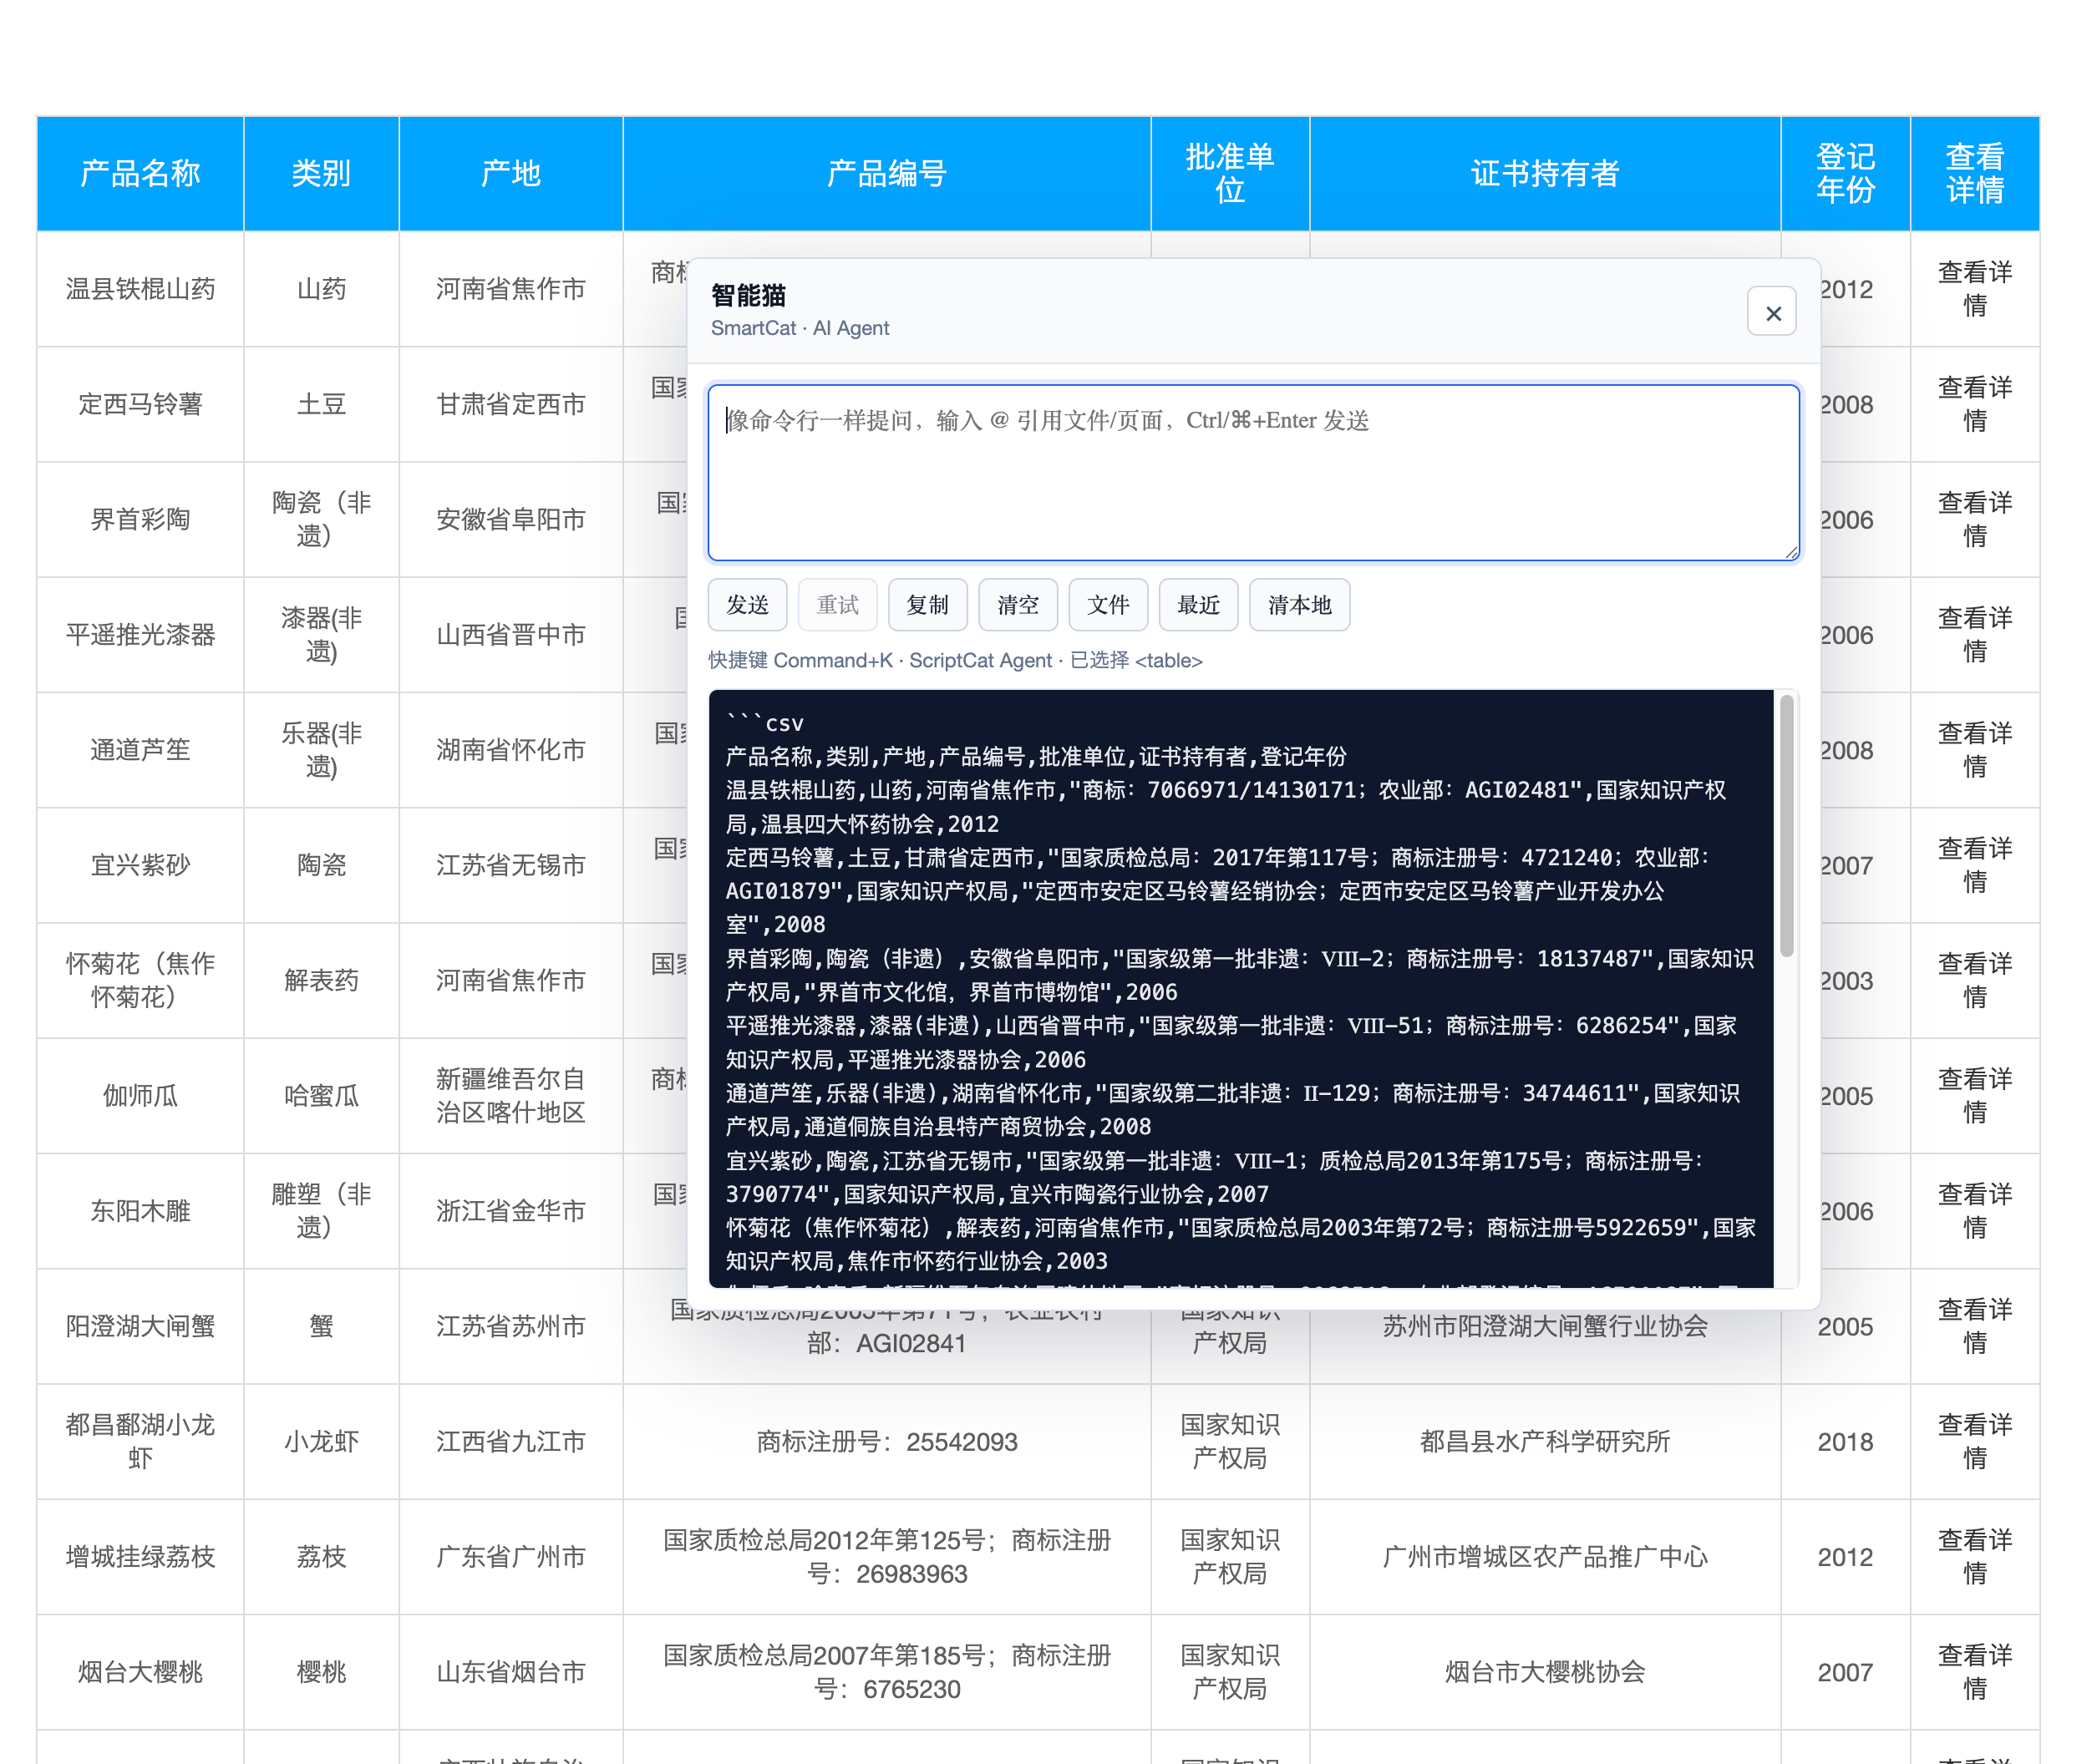
Task: Click the 广州市增城区农产品推广中心 holder cell
Action: click(x=1545, y=1557)
